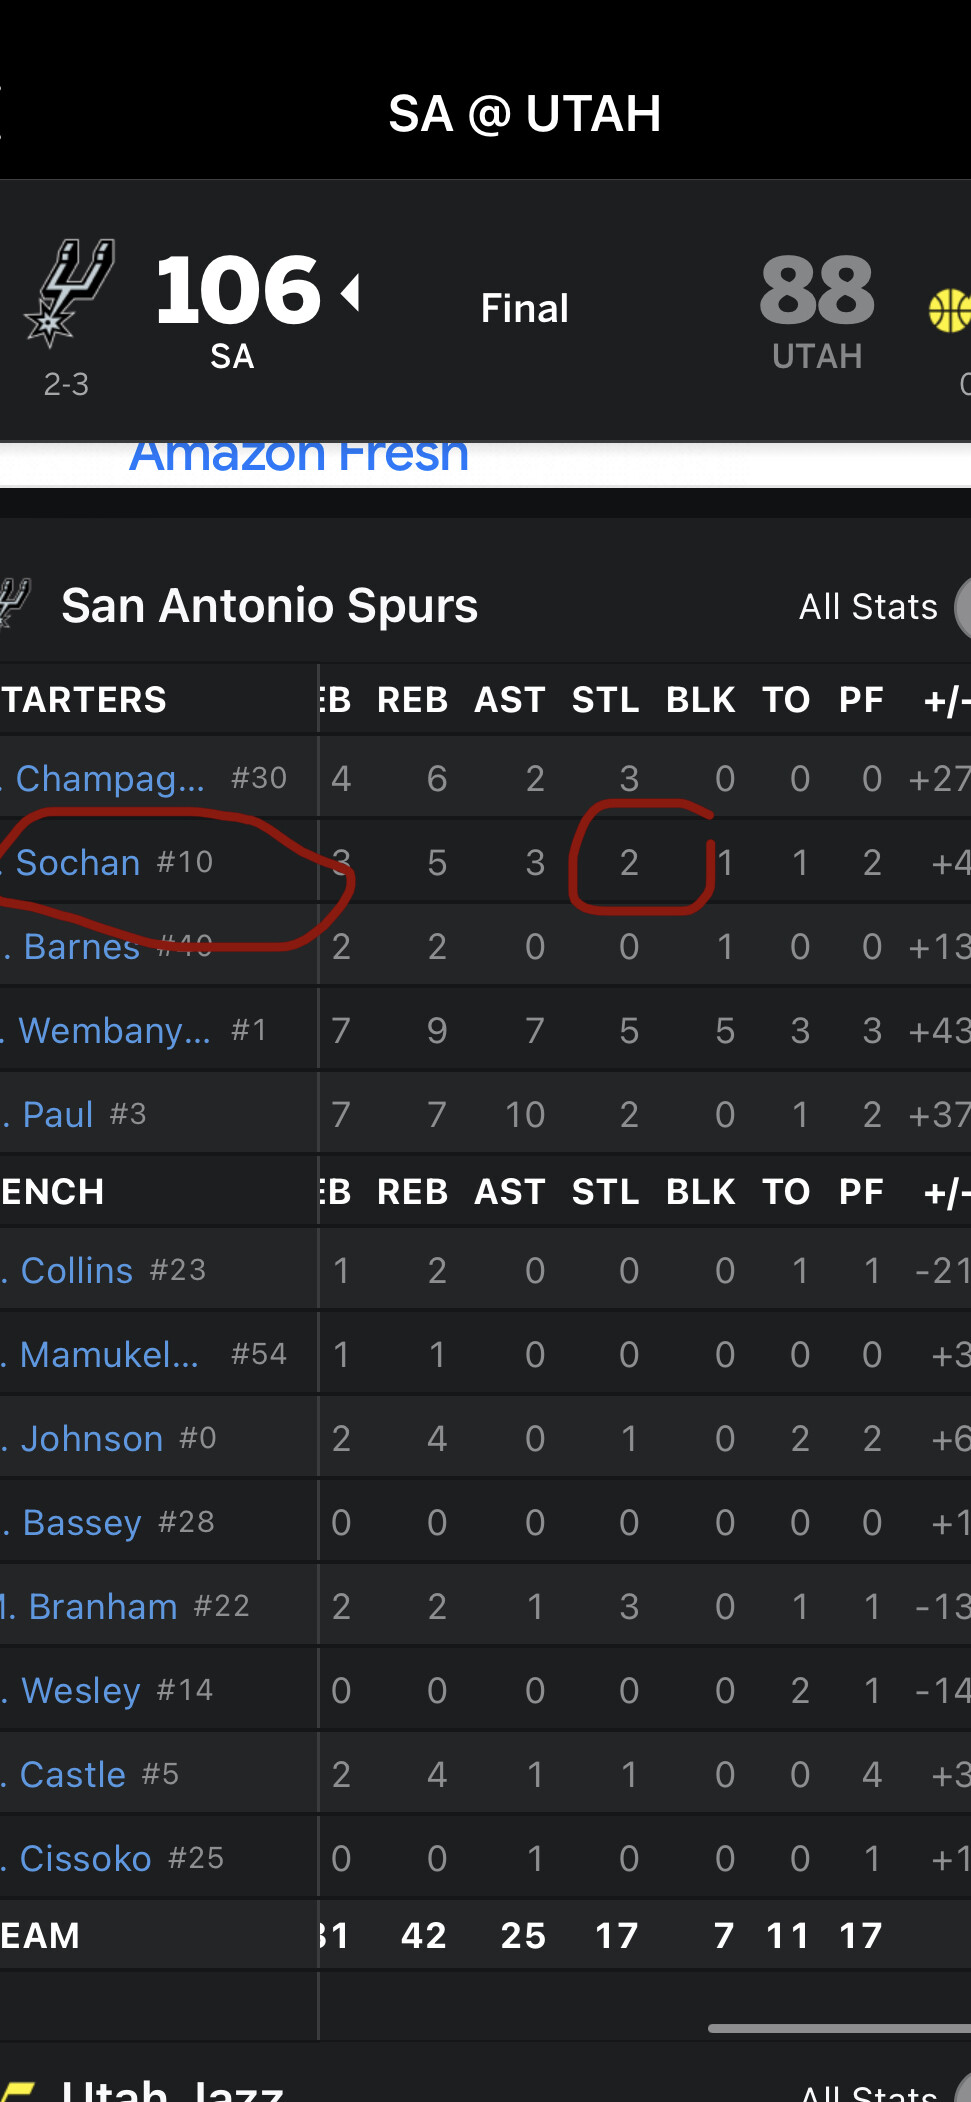Open Sochan #10 player profile

coord(78,862)
